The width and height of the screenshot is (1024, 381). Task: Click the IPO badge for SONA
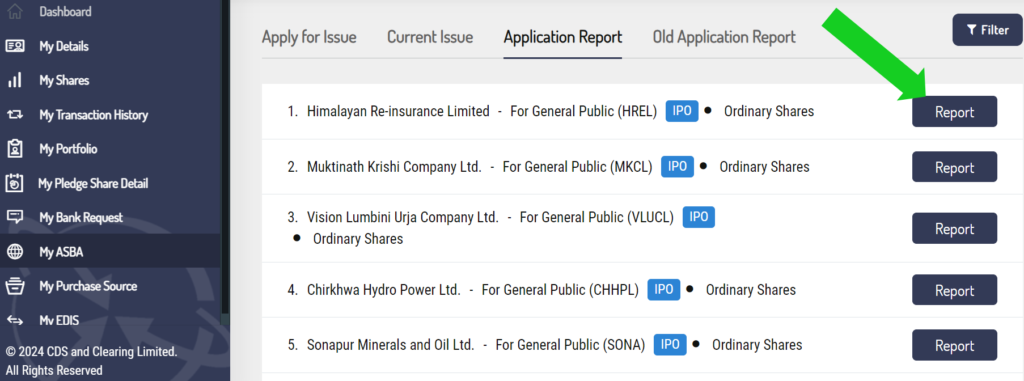[670, 344]
